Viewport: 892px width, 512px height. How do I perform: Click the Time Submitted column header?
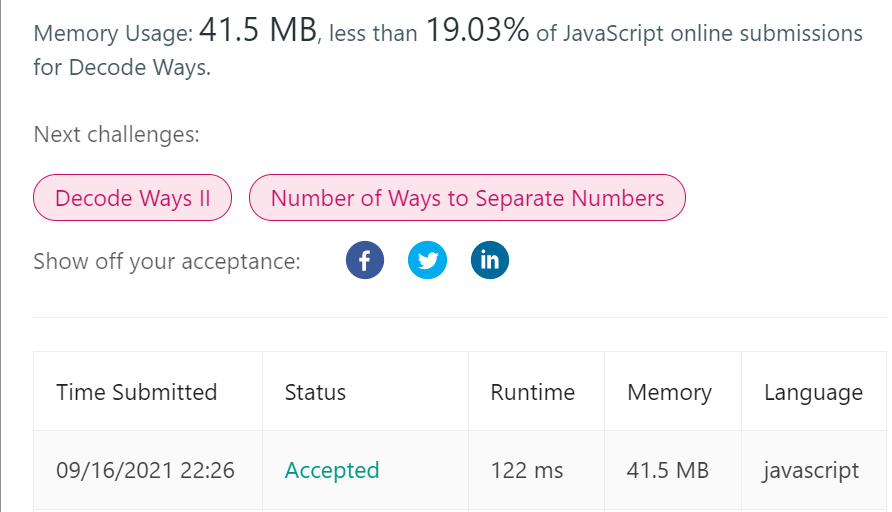tap(136, 392)
